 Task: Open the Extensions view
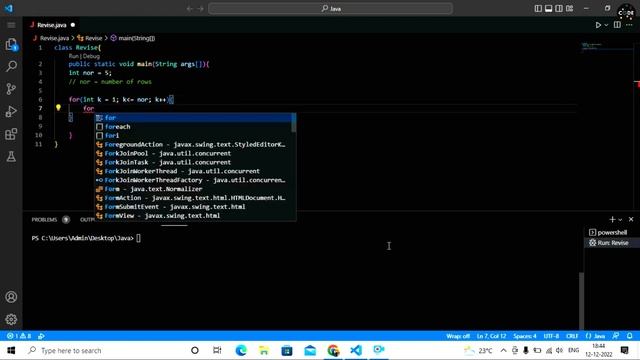(11, 134)
